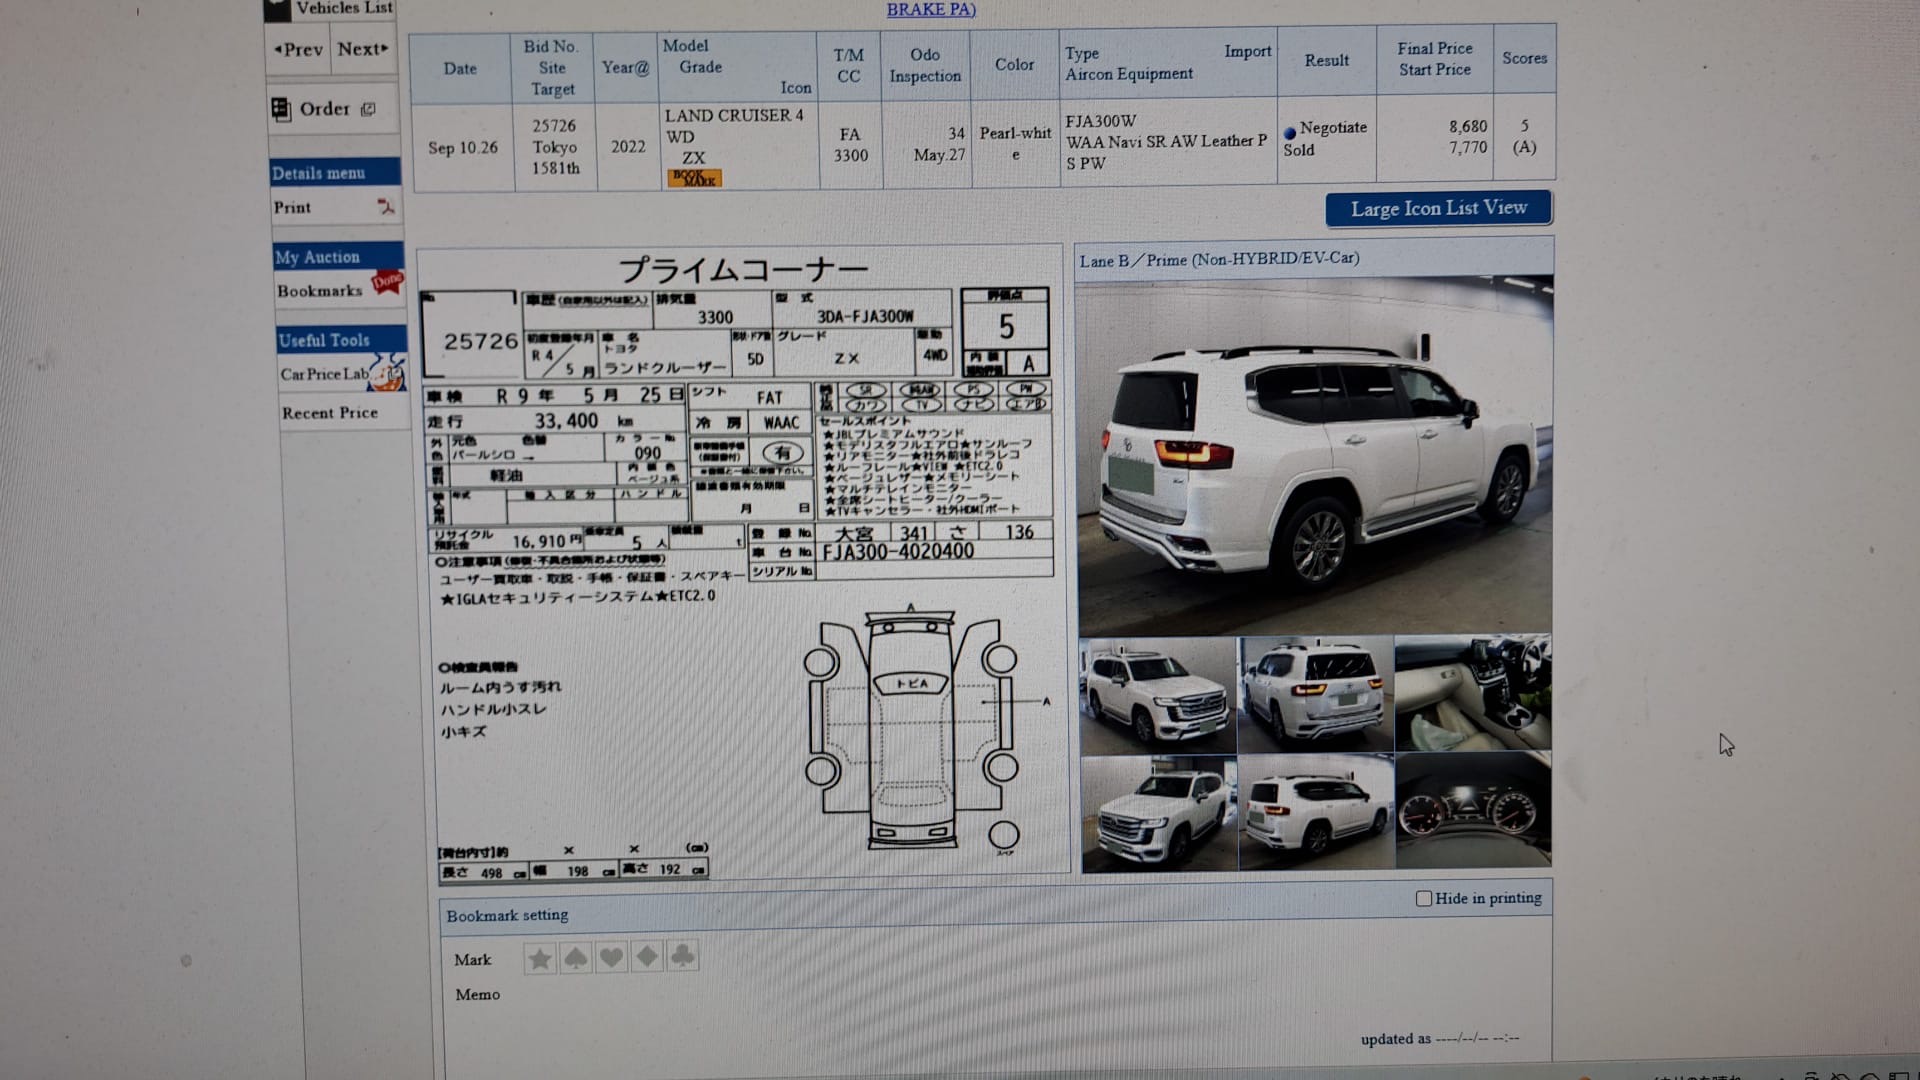1920x1080 pixels.
Task: Click the BOOK MARK badge under ZX
Action: [695, 178]
